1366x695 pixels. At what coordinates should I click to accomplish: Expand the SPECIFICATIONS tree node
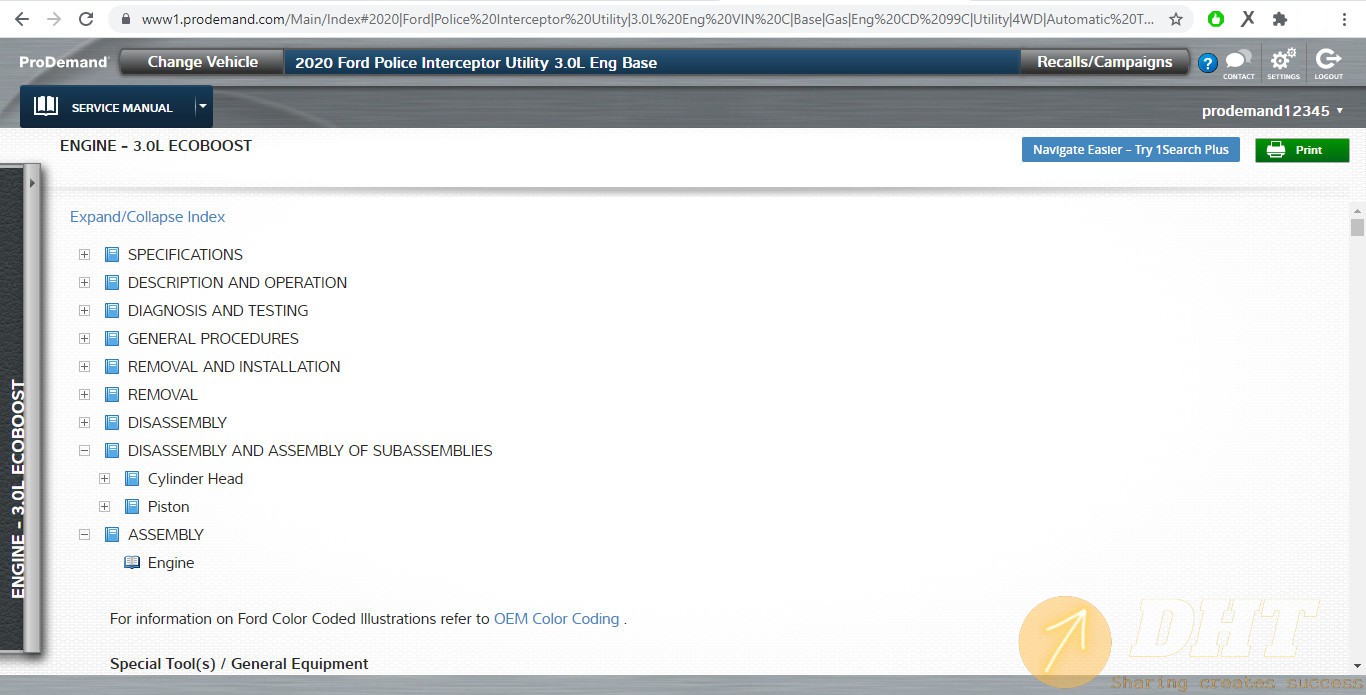coord(85,255)
